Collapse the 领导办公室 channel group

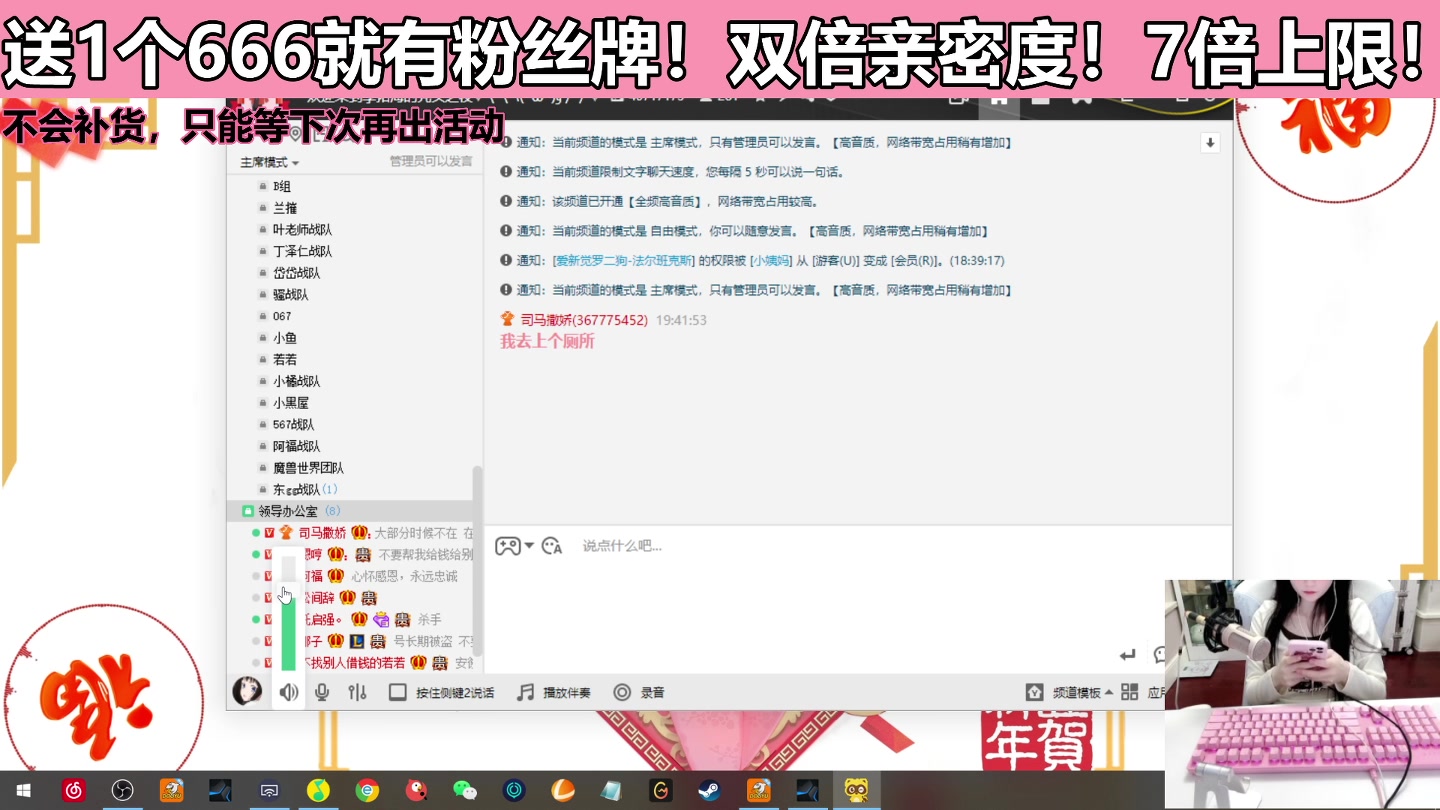coord(247,510)
